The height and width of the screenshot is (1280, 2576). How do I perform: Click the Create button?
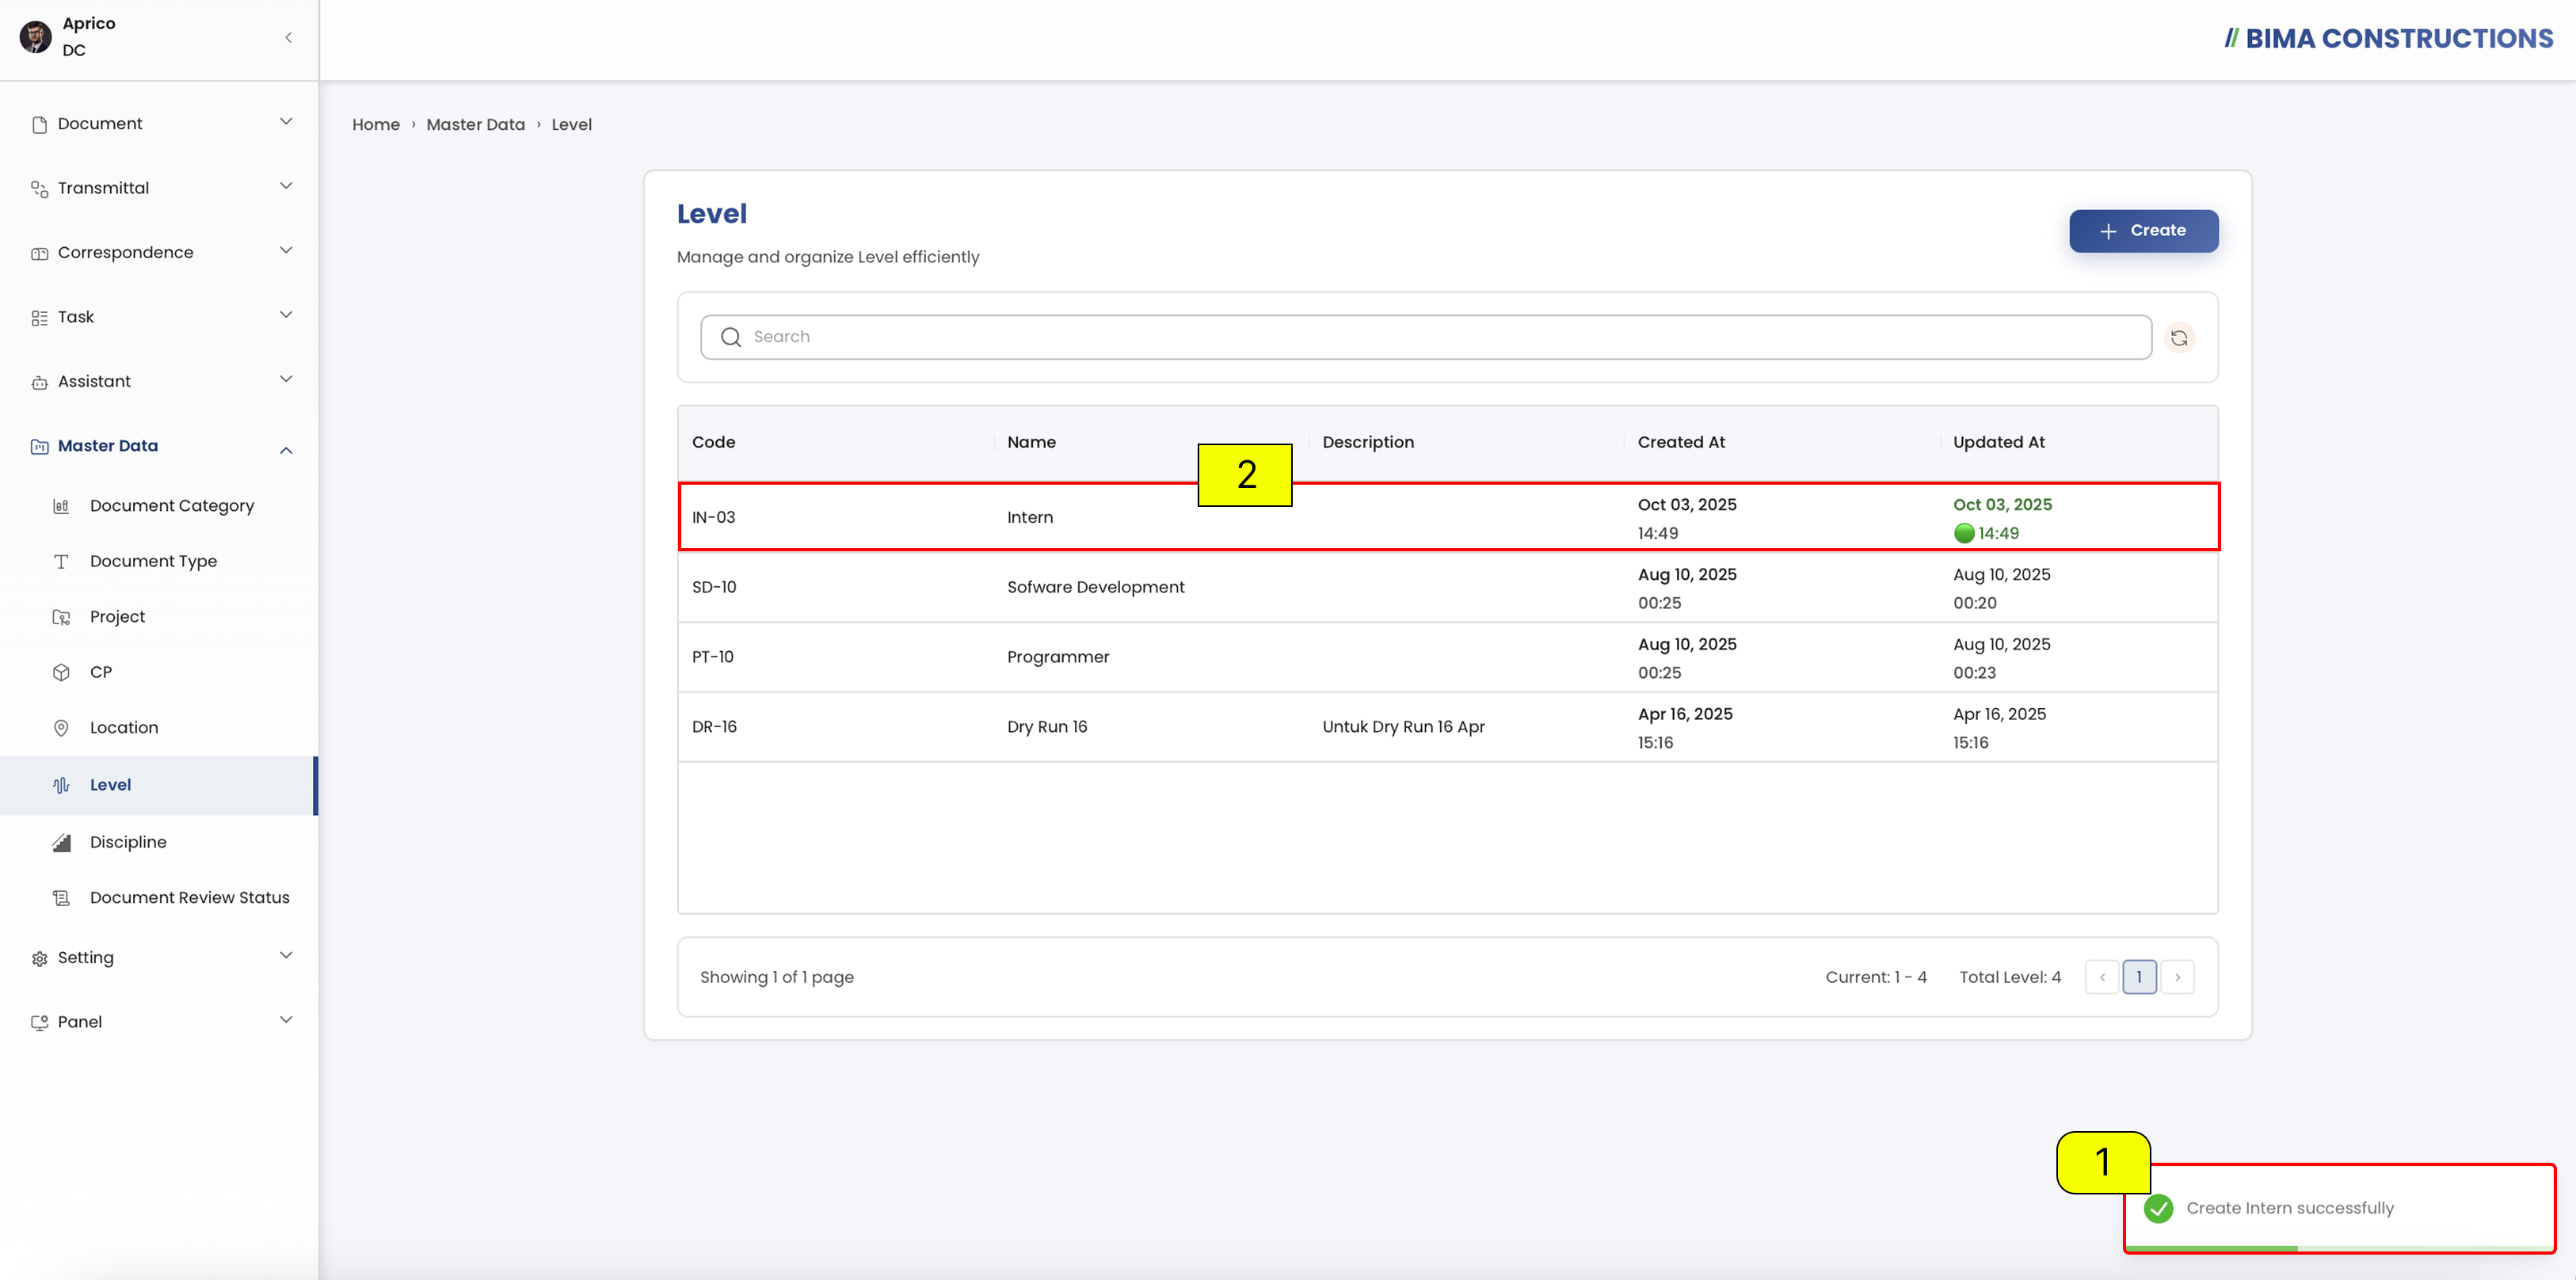point(2143,231)
